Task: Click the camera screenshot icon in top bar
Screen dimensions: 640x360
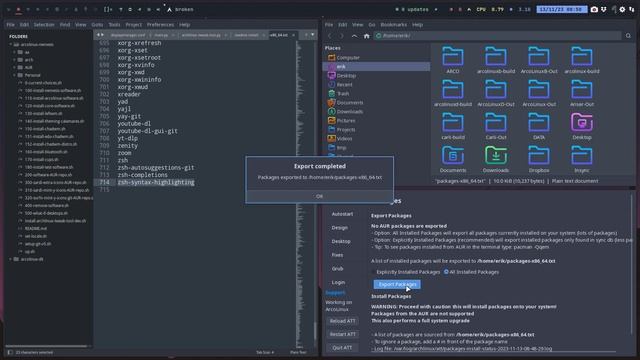Action: tap(594, 9)
